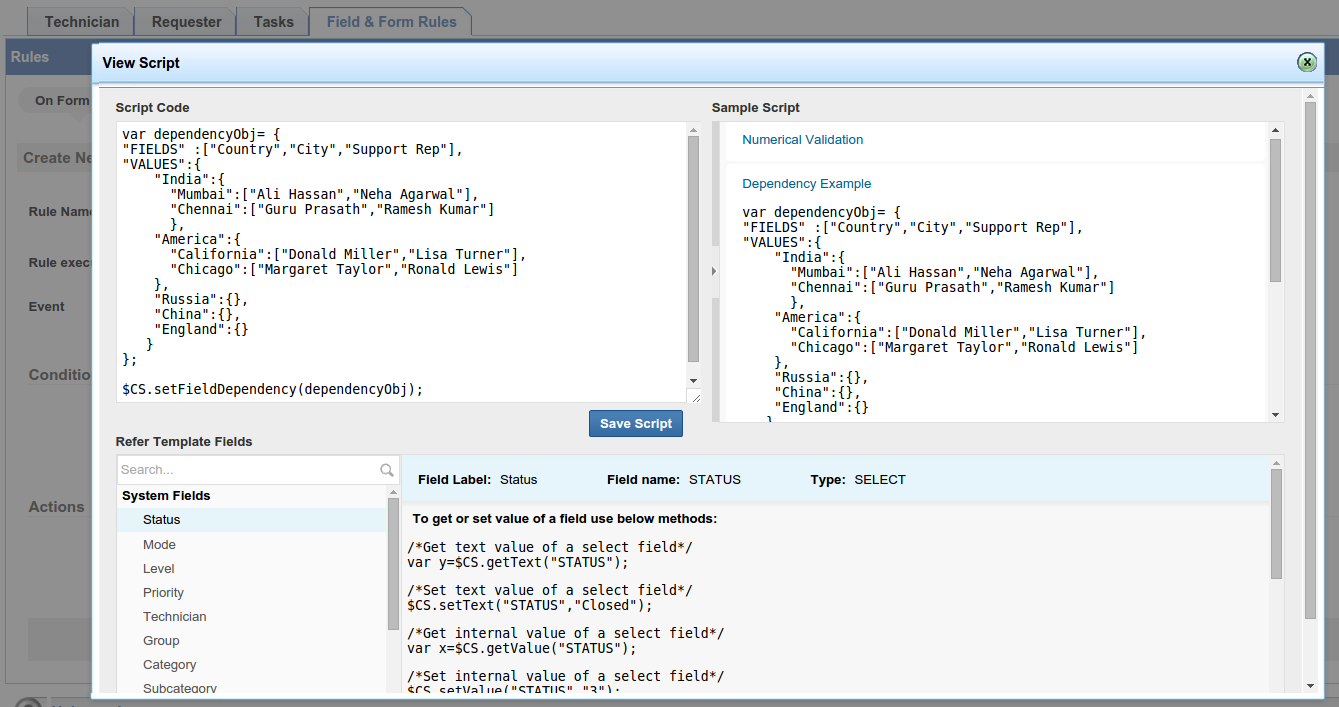The width and height of the screenshot is (1339, 707).
Task: Click Sample Script panel scroll-up arrow
Action: tap(1275, 130)
